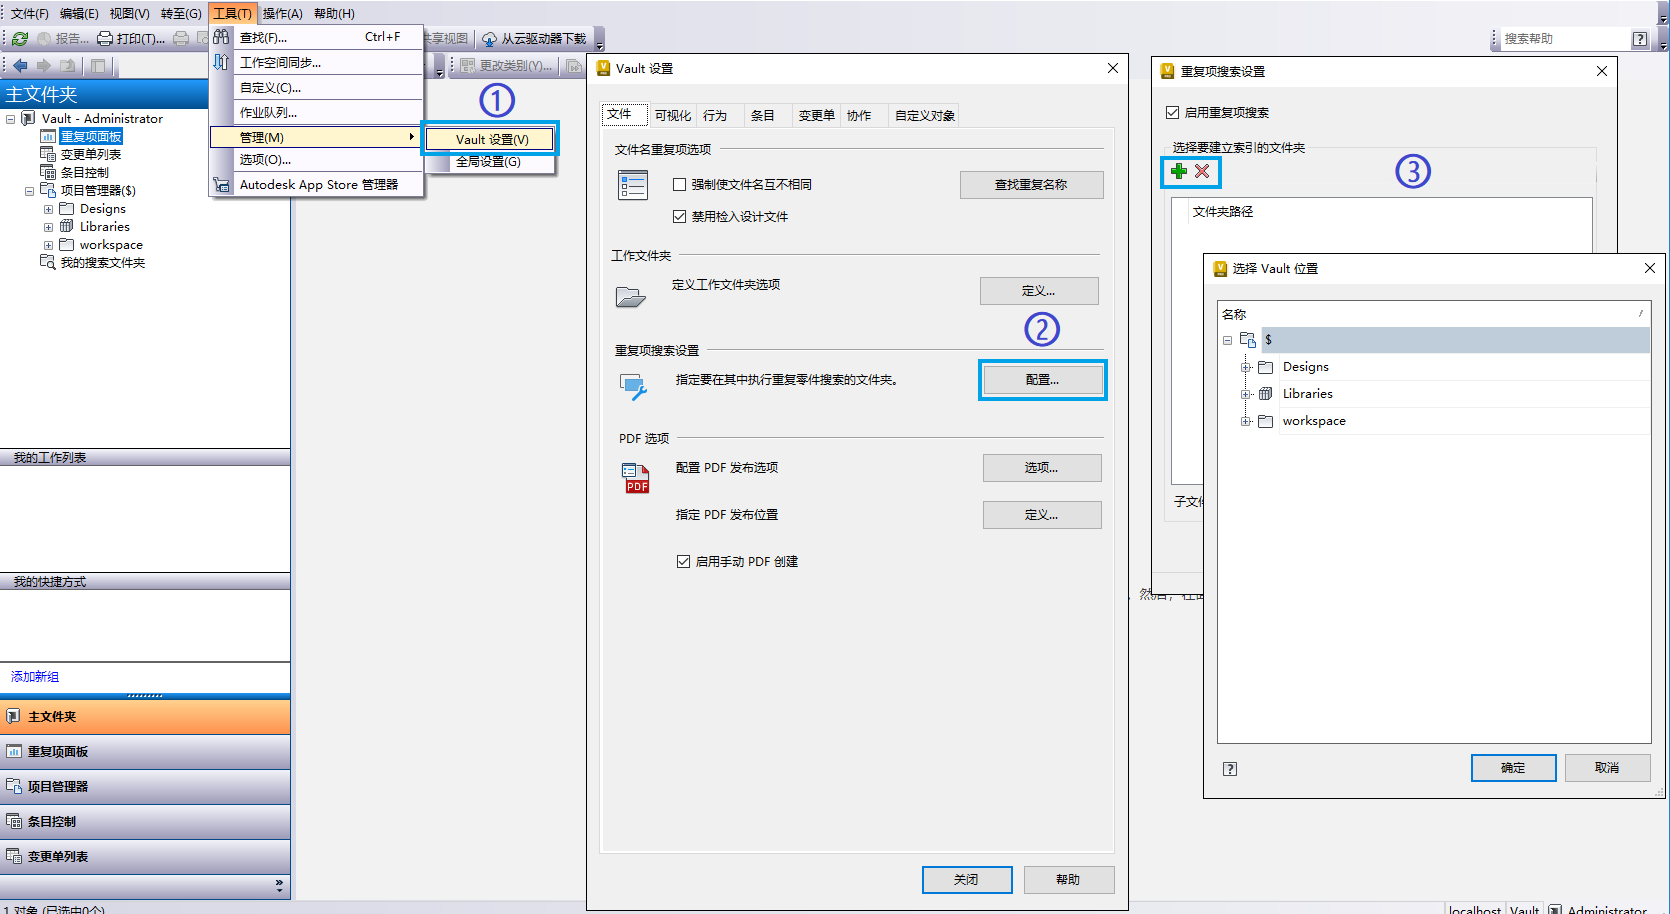The height and width of the screenshot is (914, 1670).
Task: Click the Autodesk App Store manager icon
Action: coord(221,185)
